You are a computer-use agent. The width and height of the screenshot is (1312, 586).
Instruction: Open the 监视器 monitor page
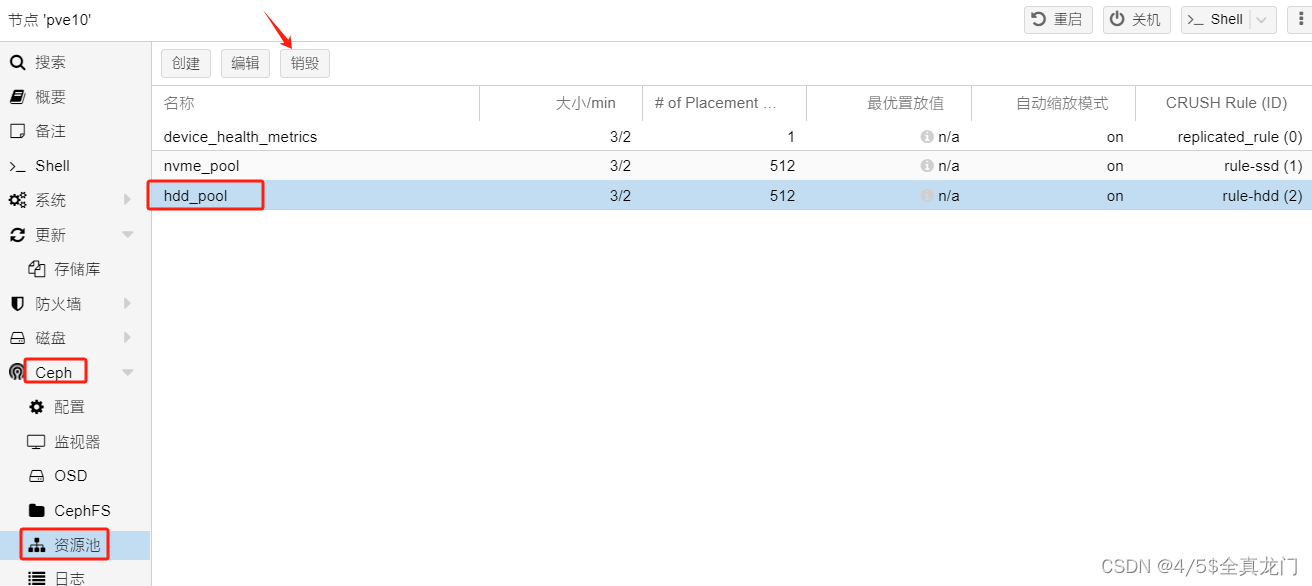point(75,442)
